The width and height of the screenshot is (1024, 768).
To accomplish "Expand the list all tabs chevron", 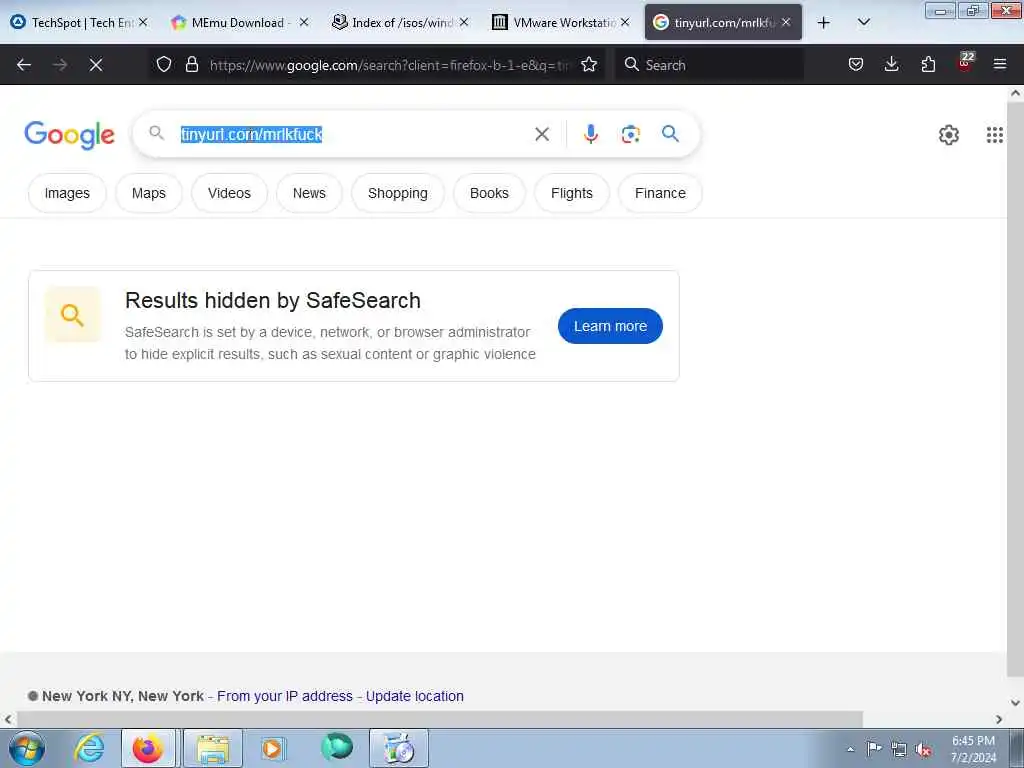I will (x=863, y=22).
